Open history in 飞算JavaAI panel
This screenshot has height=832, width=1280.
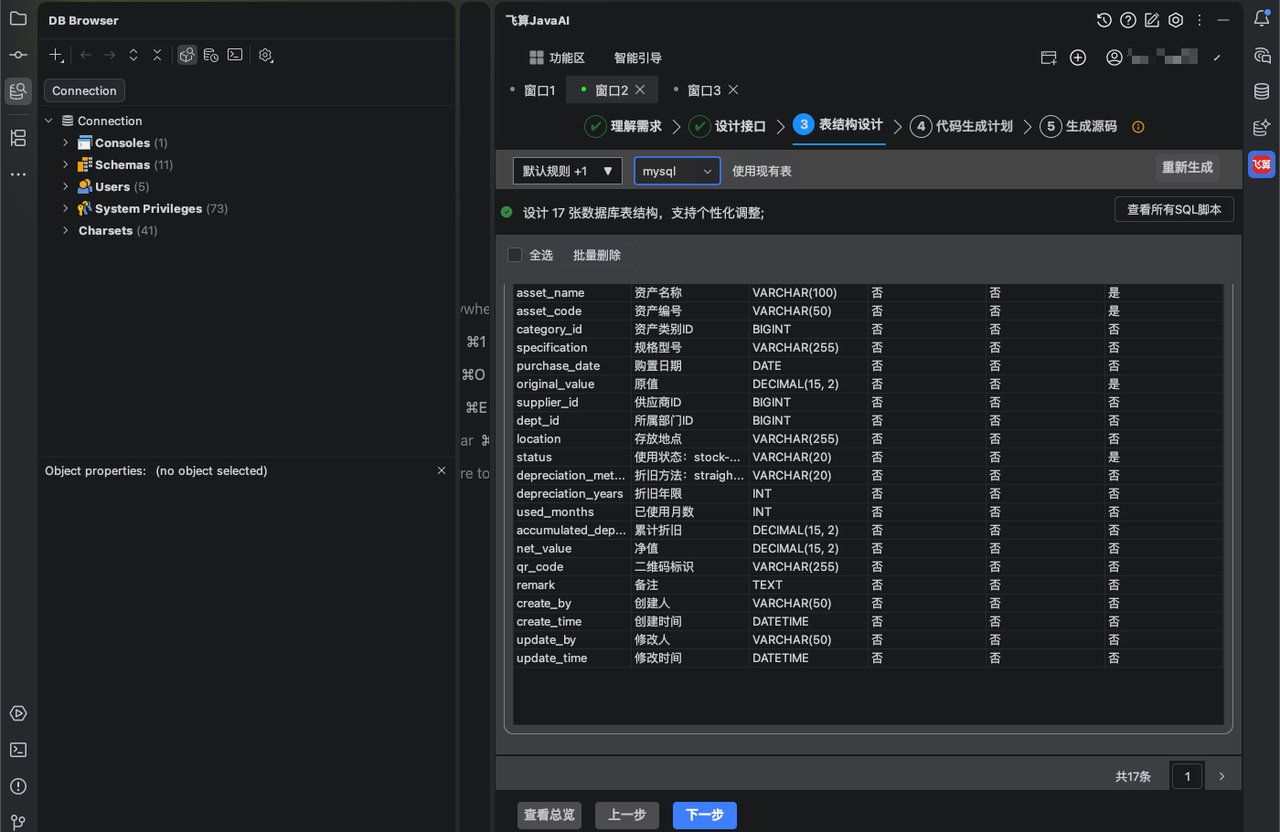coord(1104,20)
